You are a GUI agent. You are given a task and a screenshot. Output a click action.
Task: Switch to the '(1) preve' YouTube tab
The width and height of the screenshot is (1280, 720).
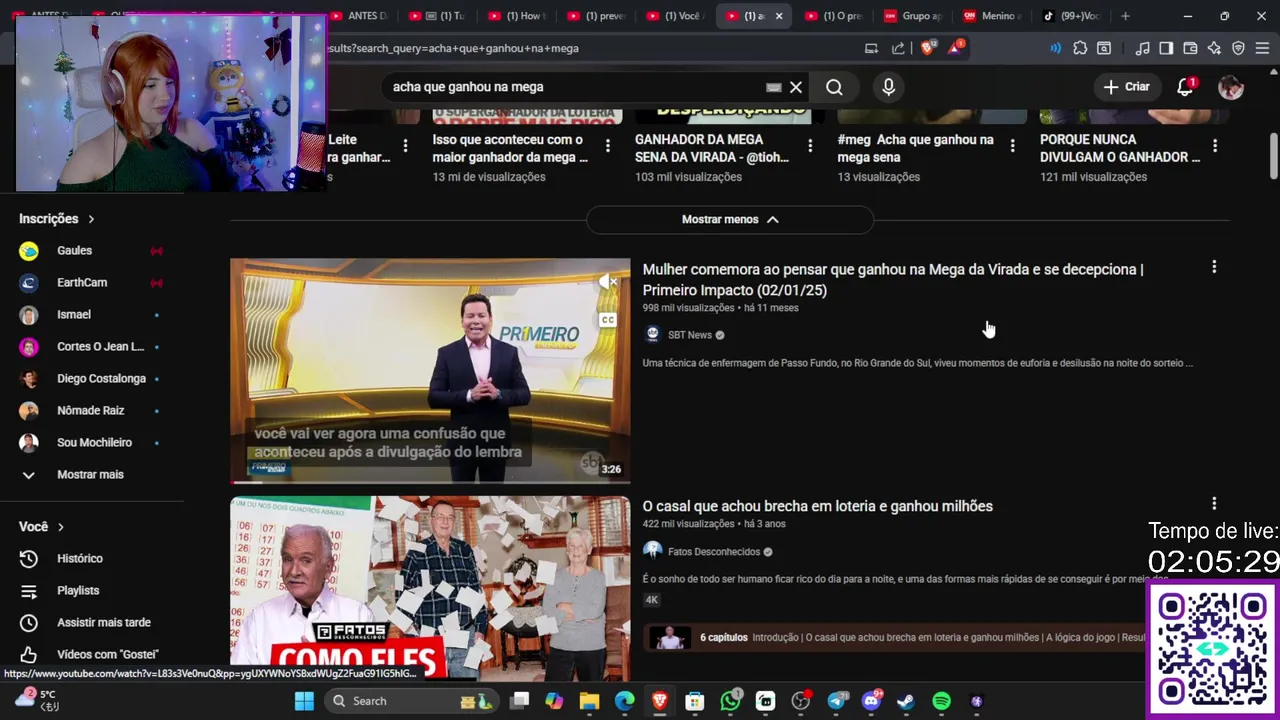[x=596, y=16]
